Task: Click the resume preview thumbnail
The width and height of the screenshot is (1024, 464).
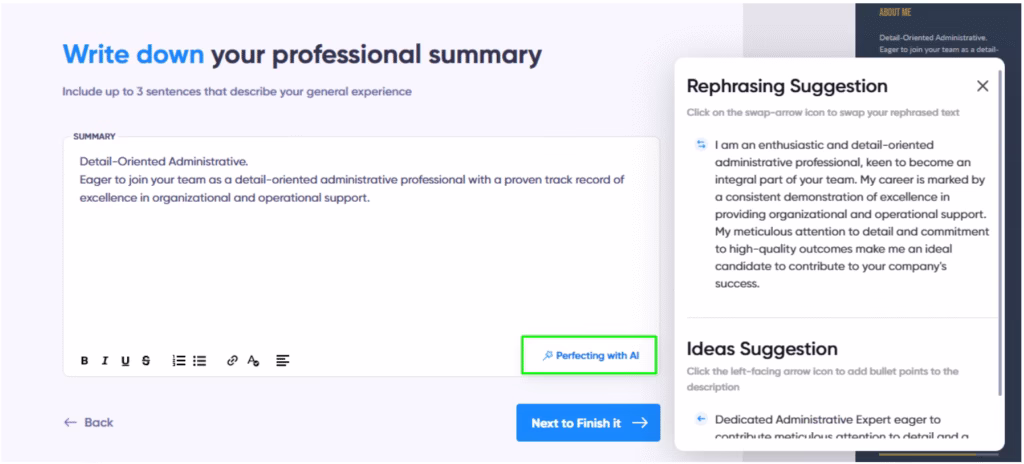Action: pos(941,30)
